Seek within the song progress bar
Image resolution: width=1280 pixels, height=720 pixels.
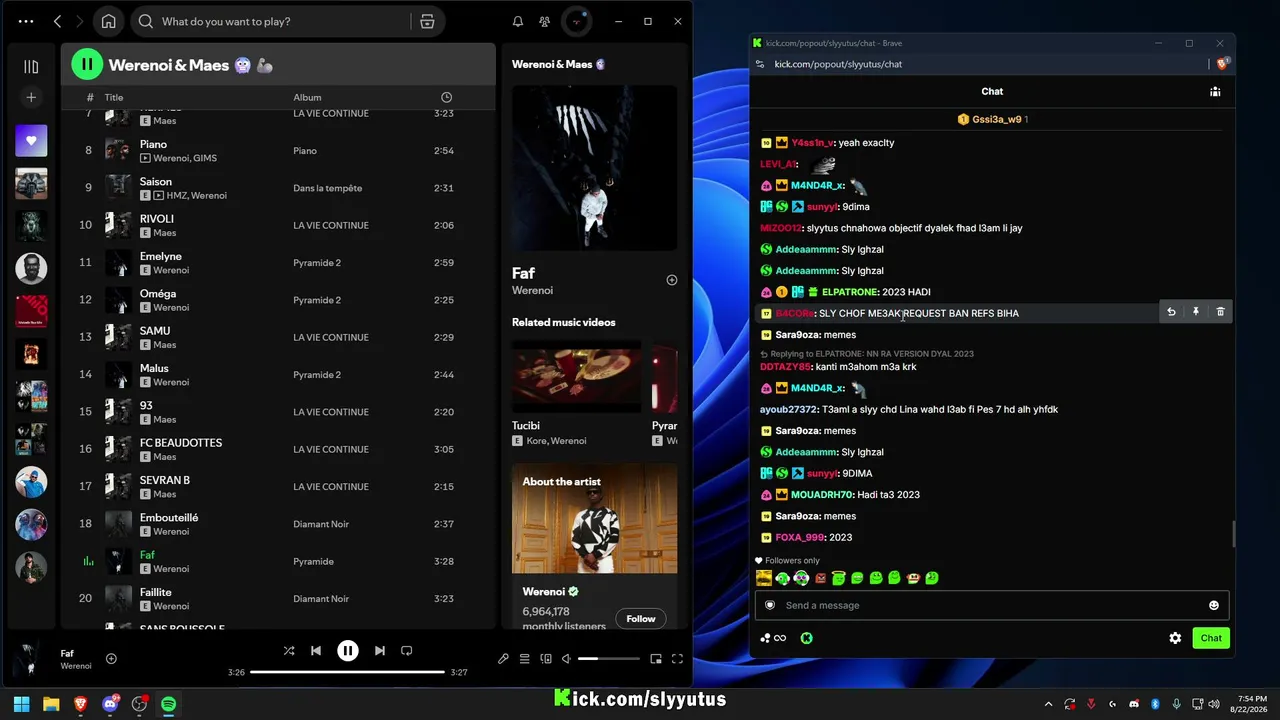click(347, 672)
